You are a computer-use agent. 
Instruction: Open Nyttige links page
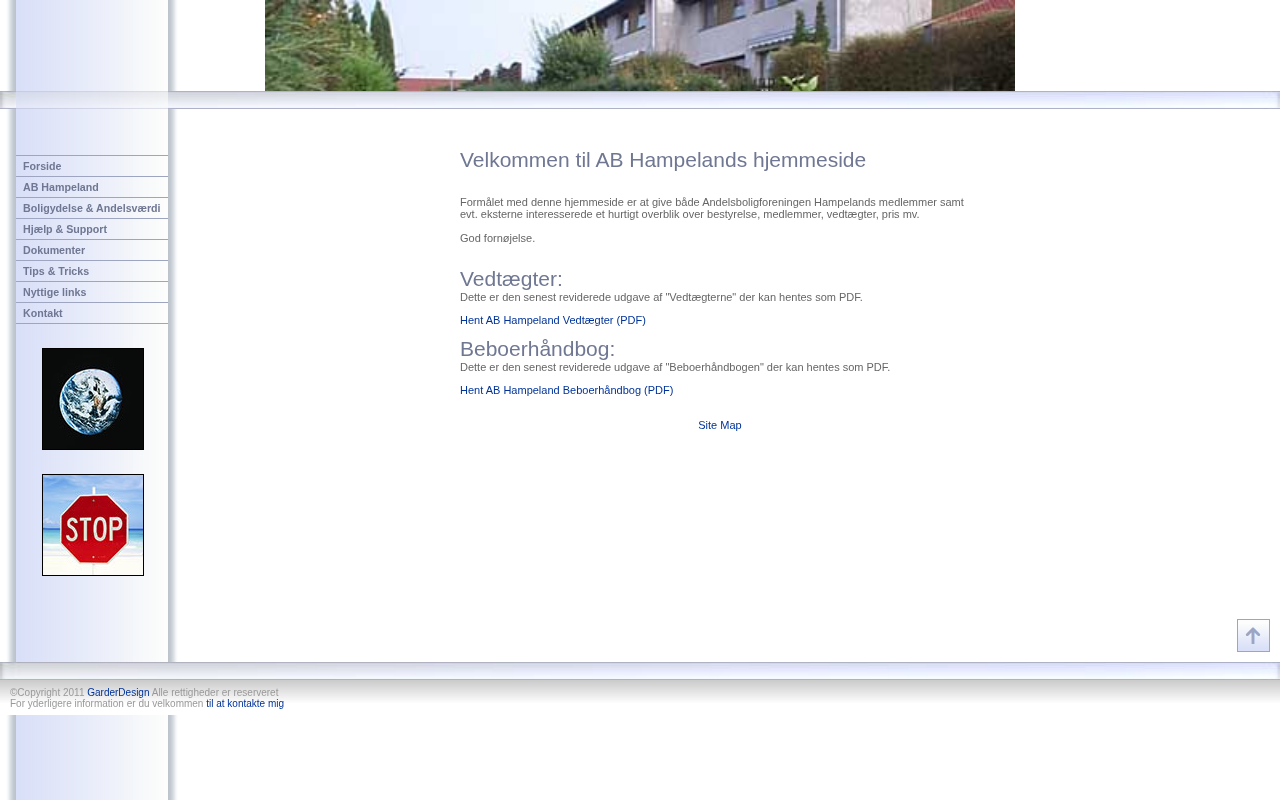pyautogui.click(x=92, y=292)
